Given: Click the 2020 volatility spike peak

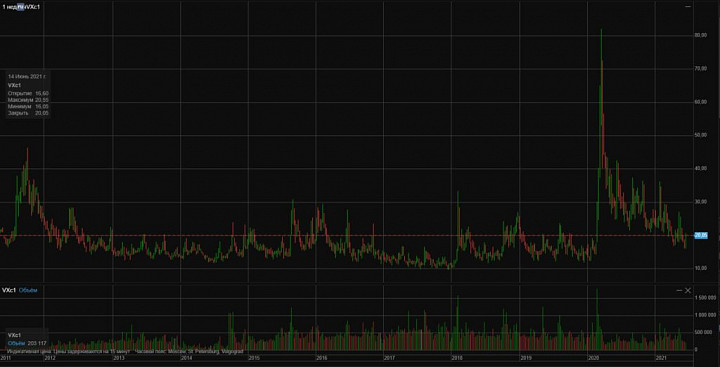Looking at the screenshot, I should coord(601,30).
